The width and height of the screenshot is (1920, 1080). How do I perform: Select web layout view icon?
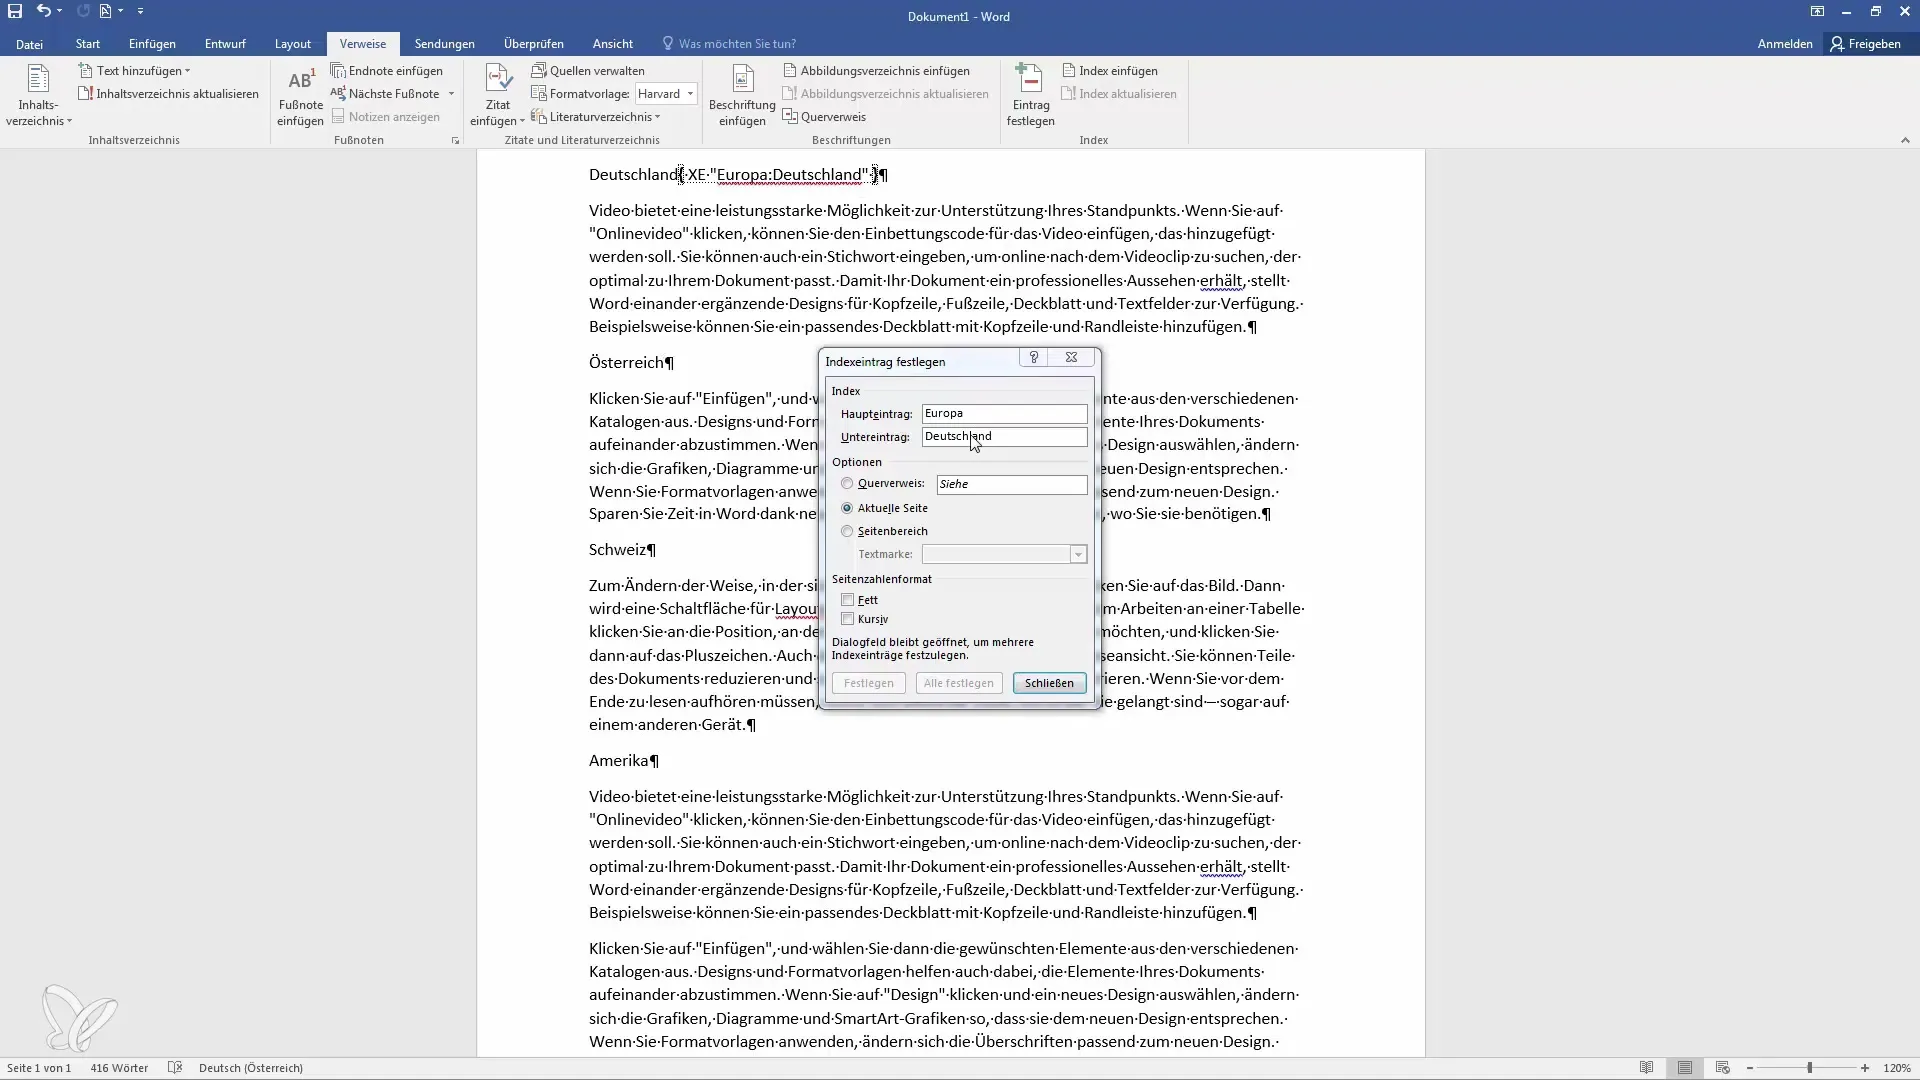tap(1722, 1068)
